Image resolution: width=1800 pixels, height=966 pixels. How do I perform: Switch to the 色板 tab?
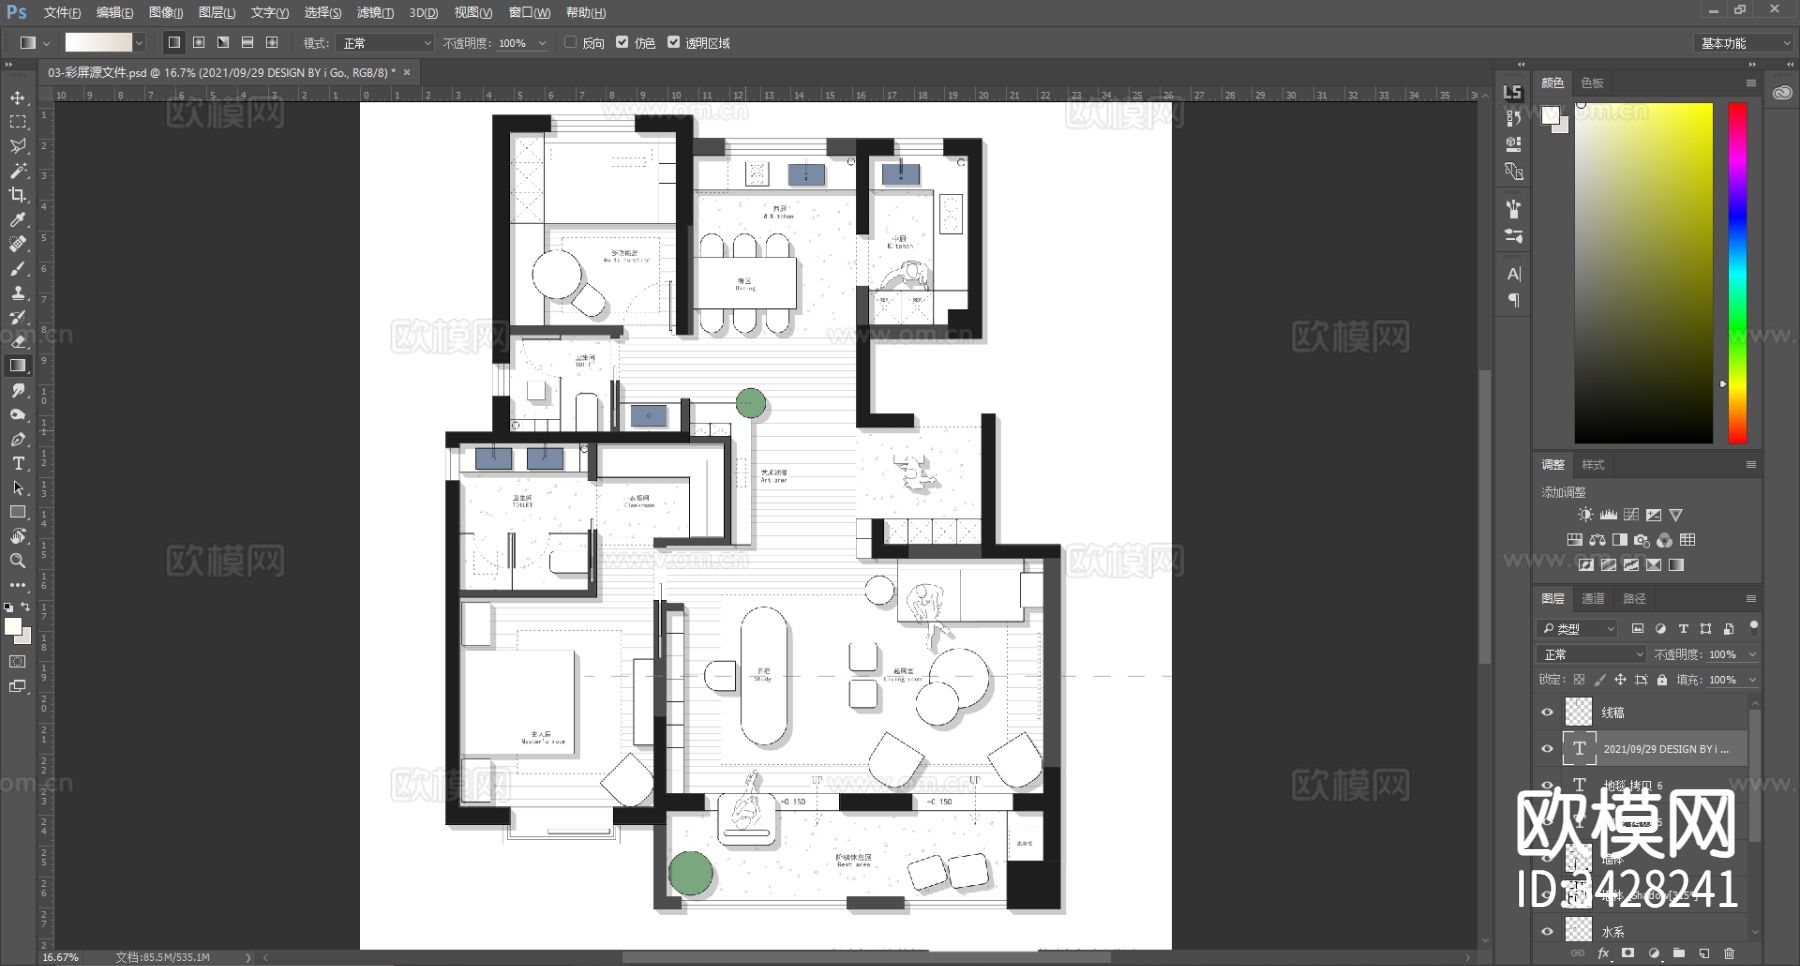click(x=1592, y=83)
